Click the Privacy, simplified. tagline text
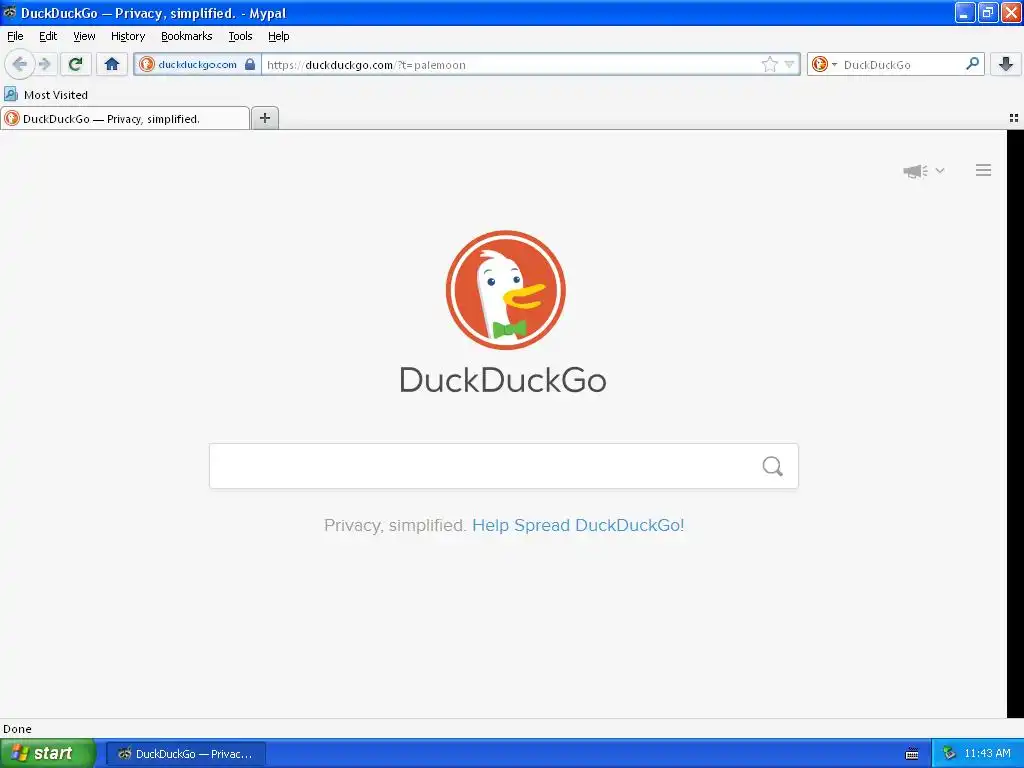 394,525
